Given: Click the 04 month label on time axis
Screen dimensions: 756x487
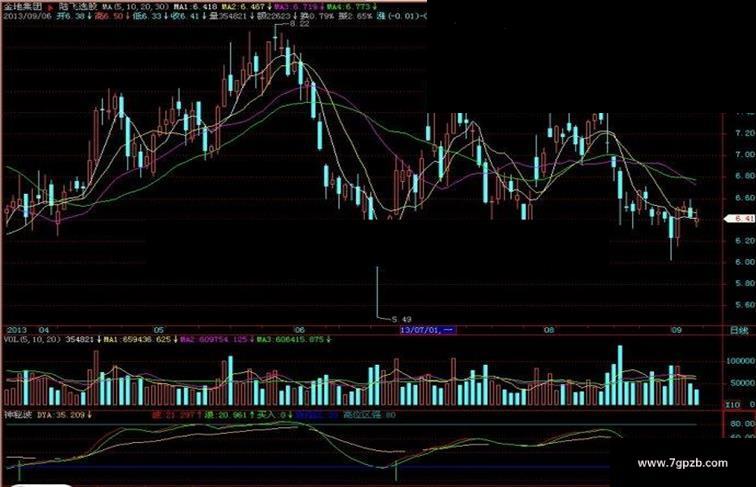Looking at the screenshot, I should tap(44, 330).
